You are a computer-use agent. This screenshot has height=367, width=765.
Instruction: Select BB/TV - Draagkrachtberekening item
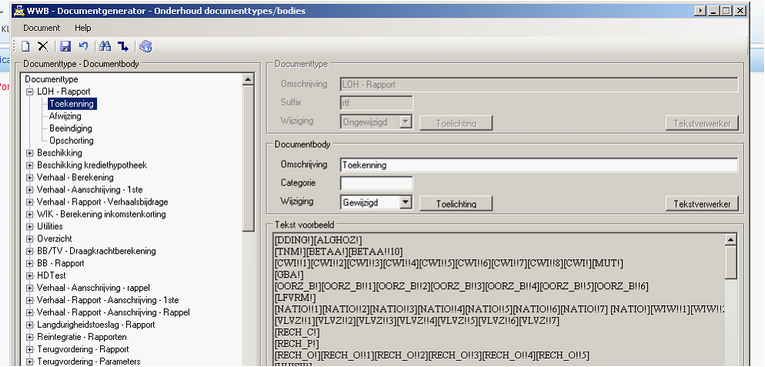coord(96,251)
